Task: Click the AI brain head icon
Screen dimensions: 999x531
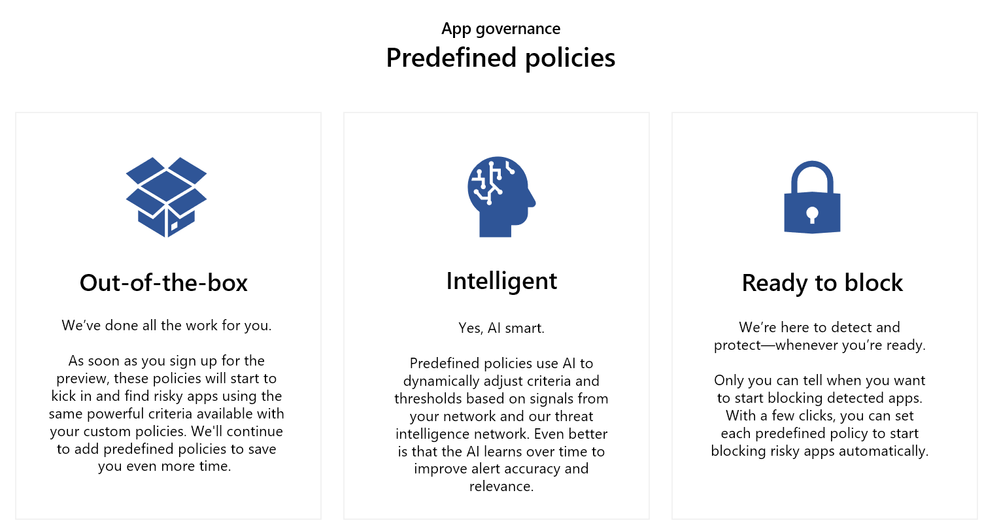Action: pos(501,197)
